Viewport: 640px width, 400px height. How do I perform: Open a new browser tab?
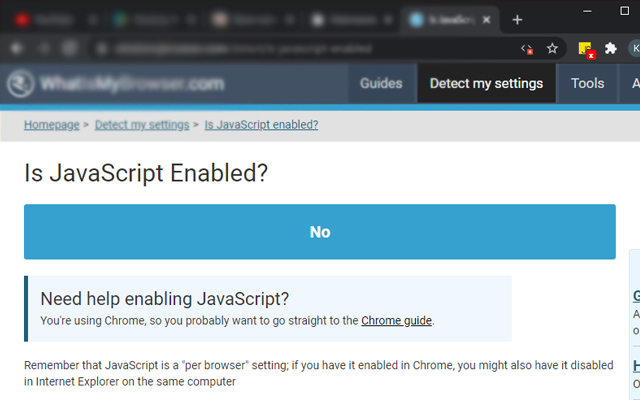point(517,20)
